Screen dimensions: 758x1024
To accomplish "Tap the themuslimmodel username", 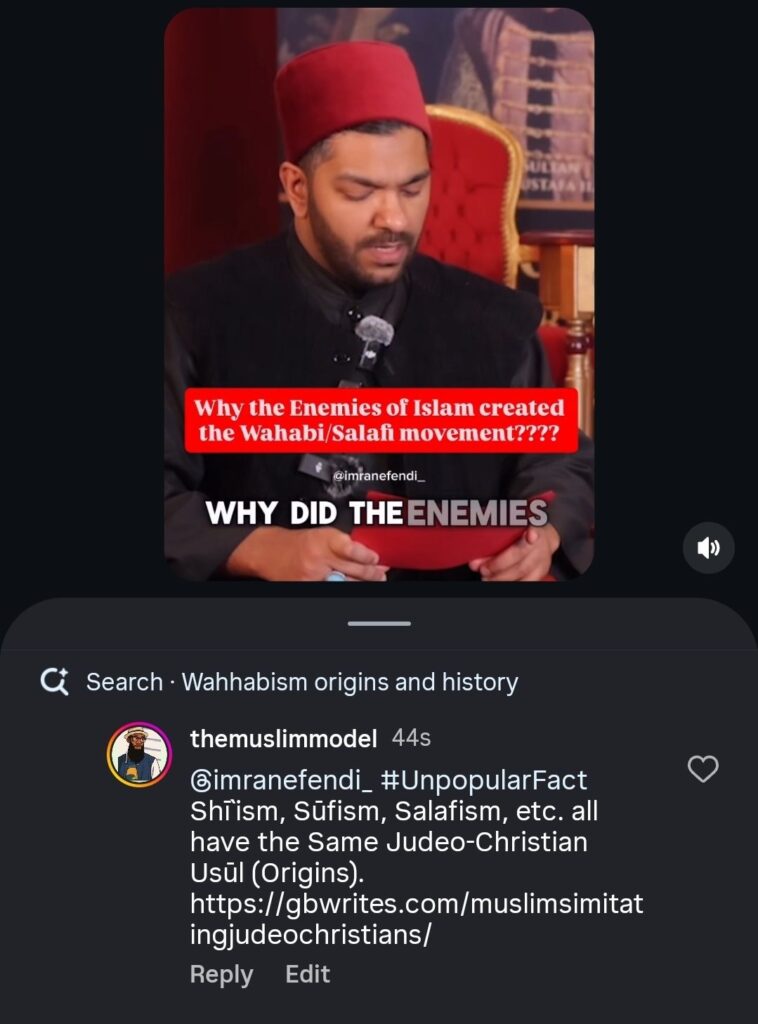I will click(283, 739).
